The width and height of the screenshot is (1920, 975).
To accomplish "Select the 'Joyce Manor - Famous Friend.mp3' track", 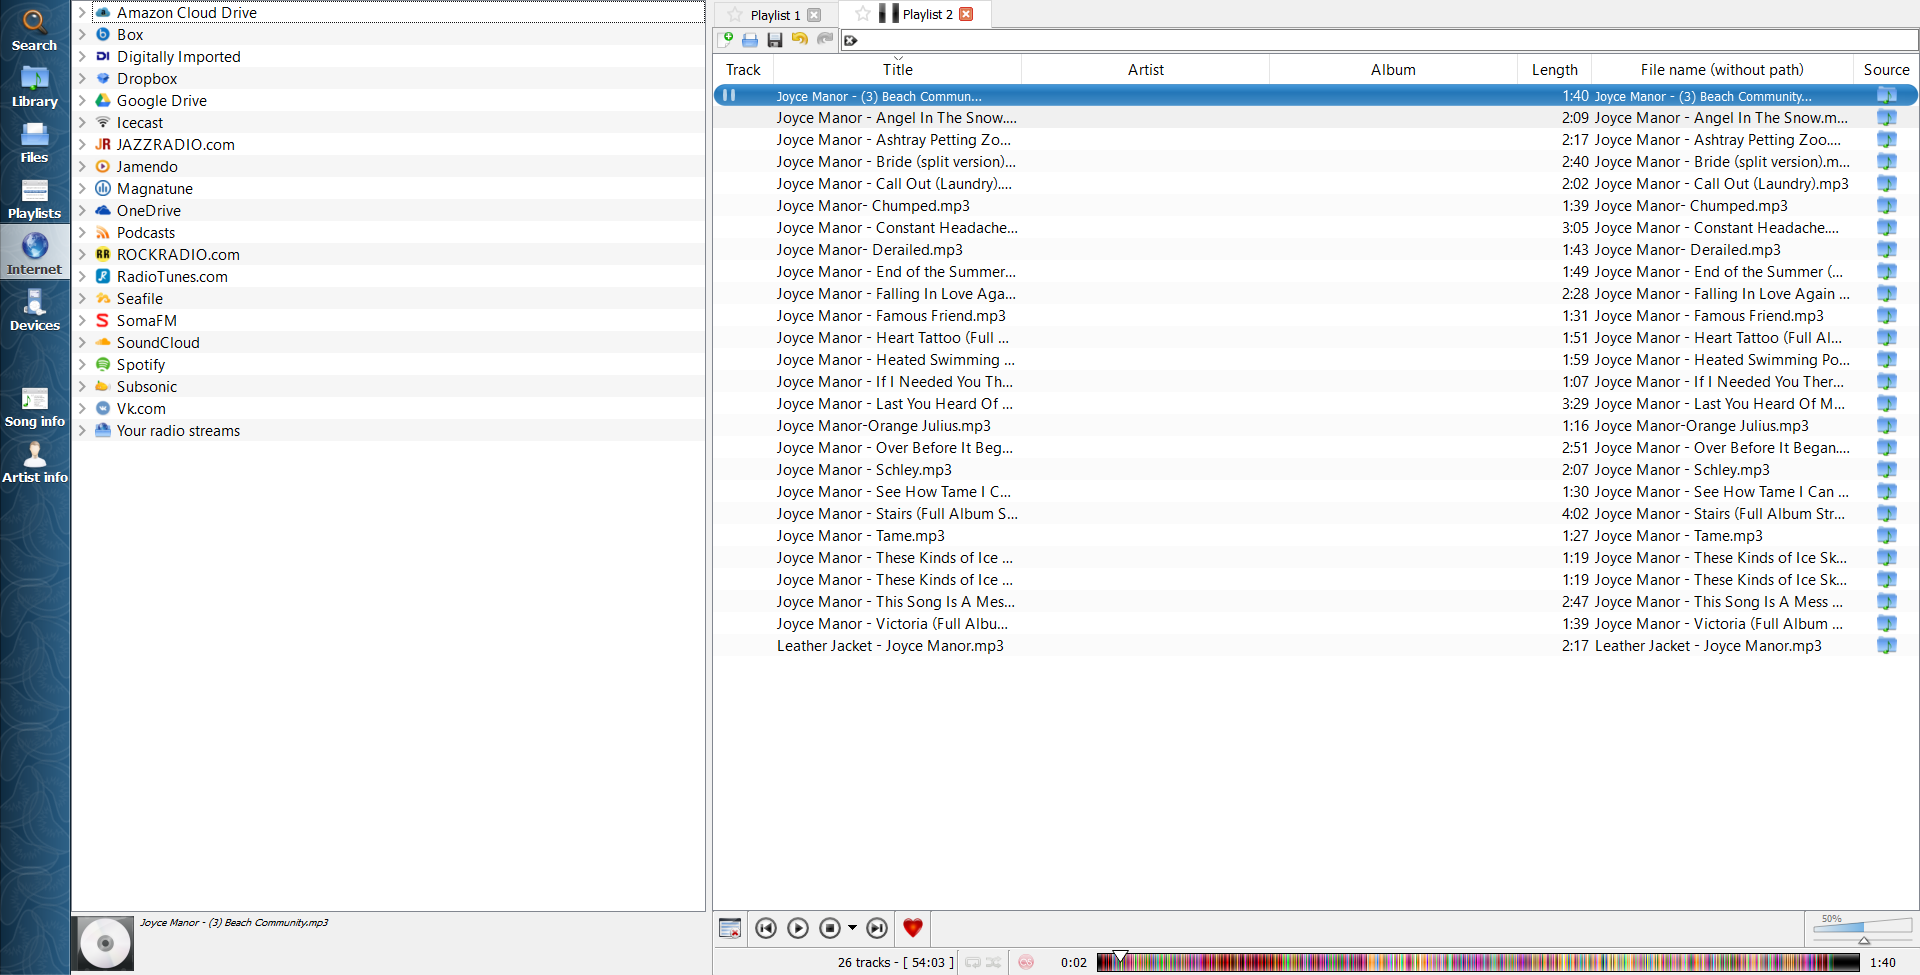I will [x=1316, y=316].
